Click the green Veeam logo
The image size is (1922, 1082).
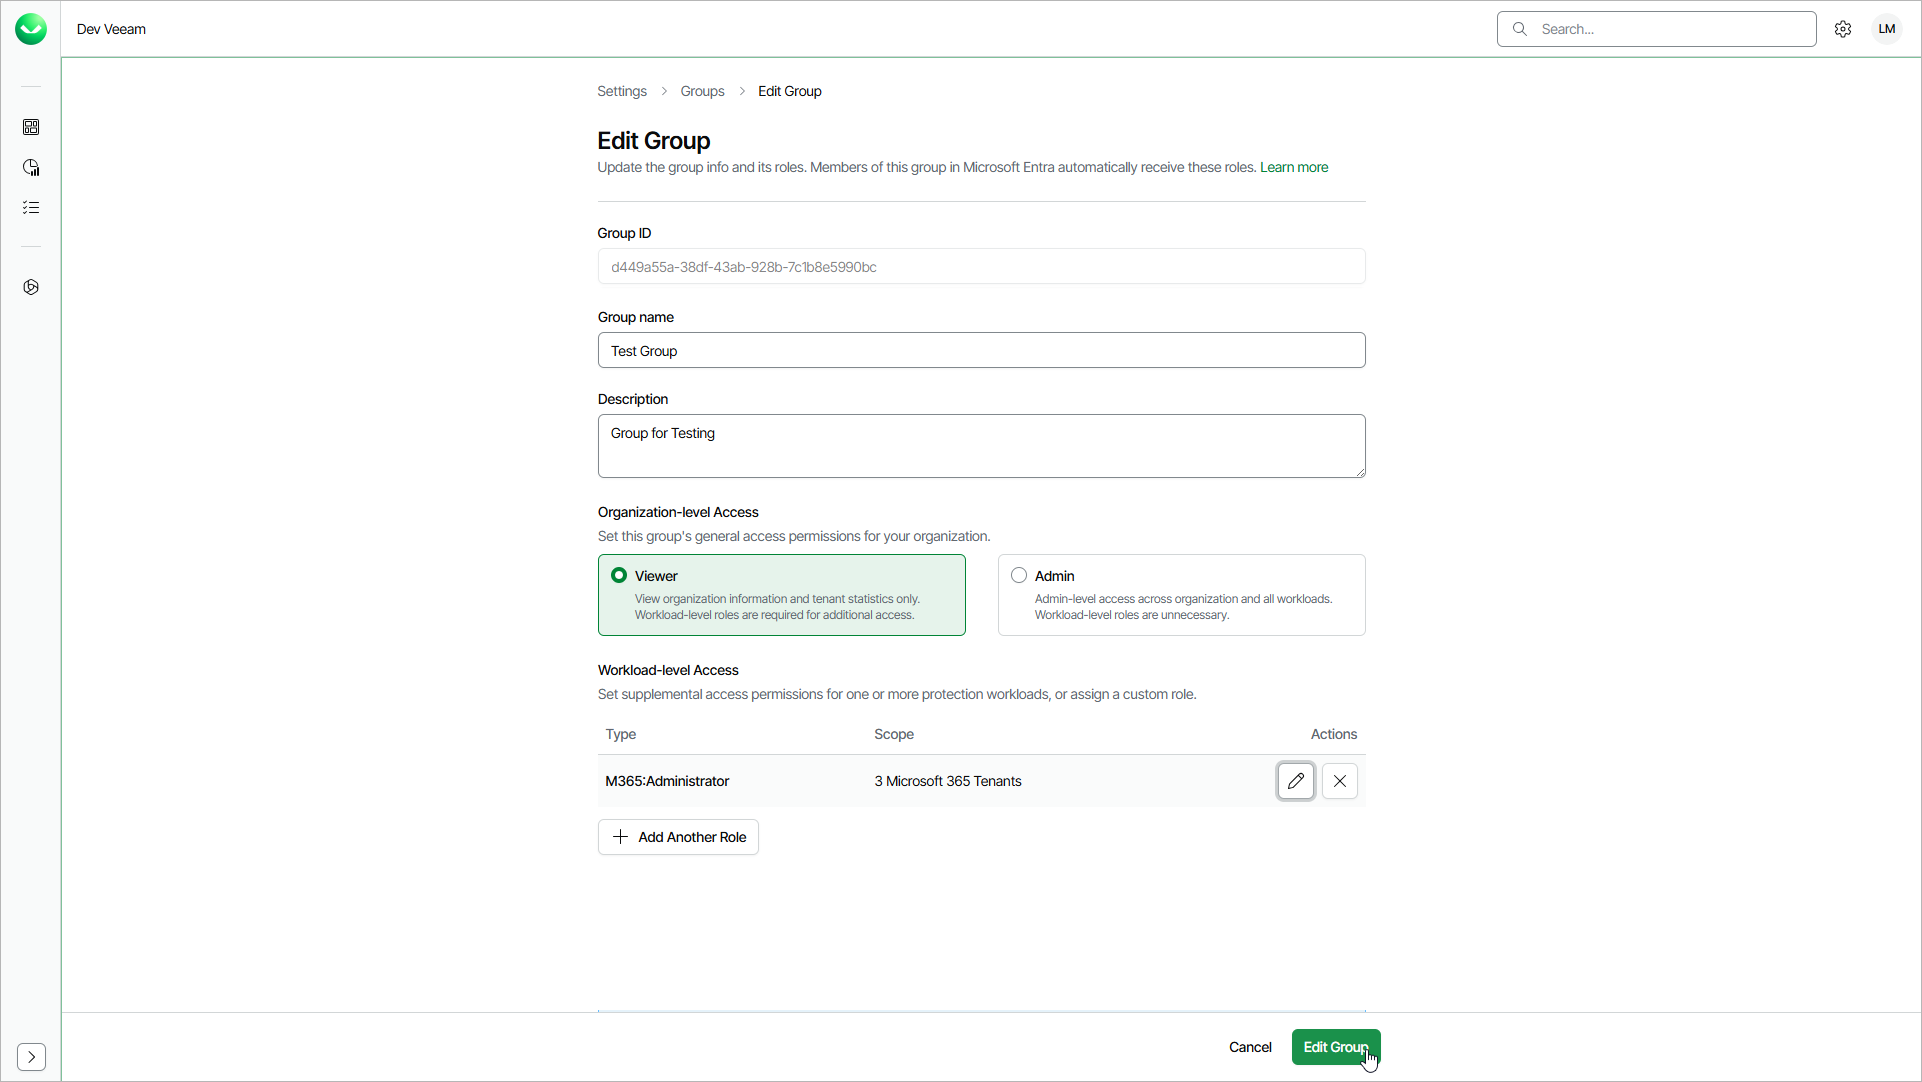[31, 28]
